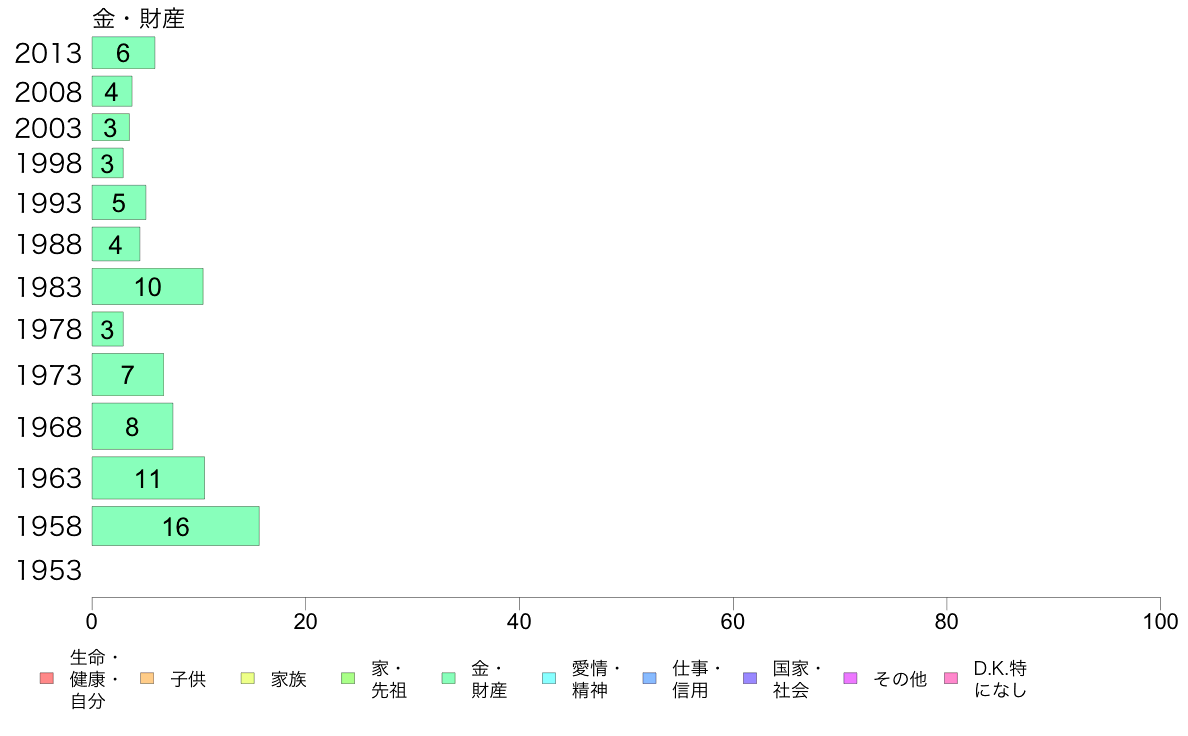
Task: Click the purple 国家・社会 legend swatch
Action: 750,678
